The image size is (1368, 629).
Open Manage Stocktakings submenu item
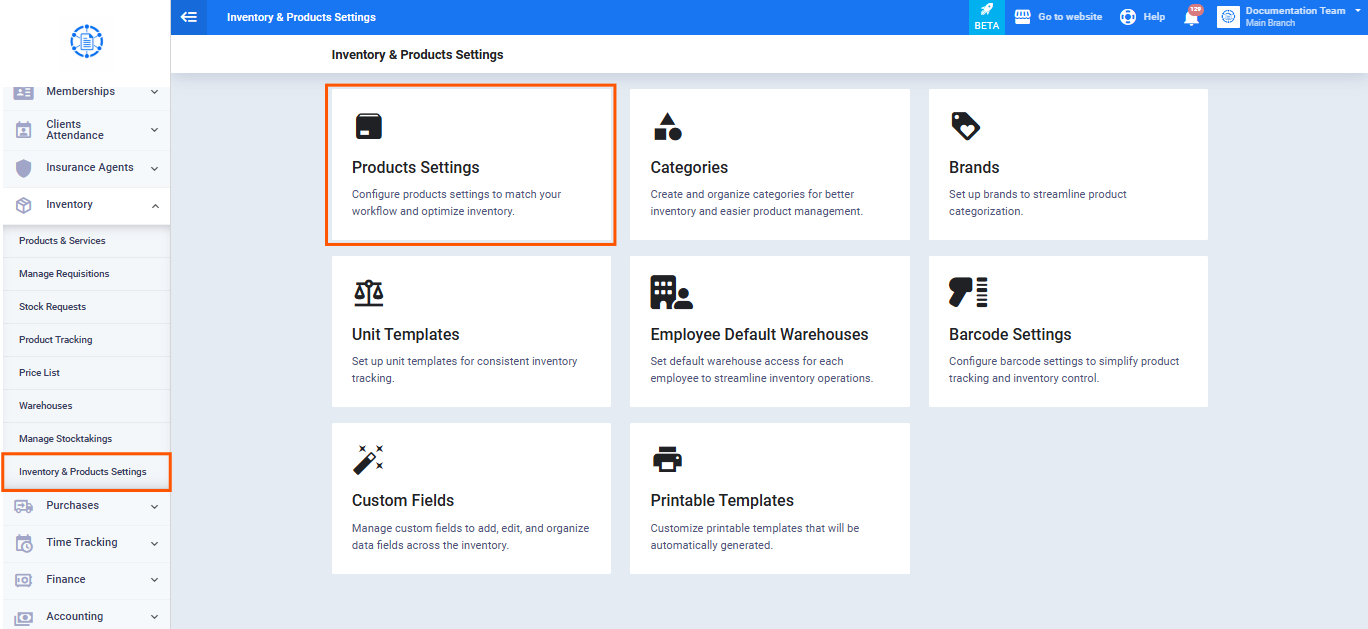coord(85,439)
